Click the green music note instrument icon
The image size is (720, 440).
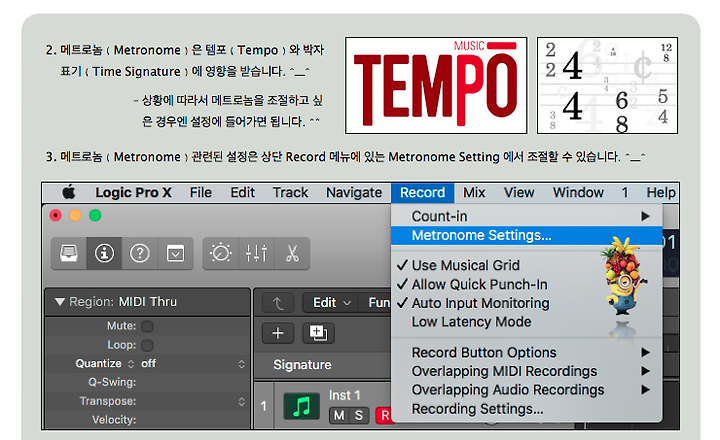coord(302,406)
